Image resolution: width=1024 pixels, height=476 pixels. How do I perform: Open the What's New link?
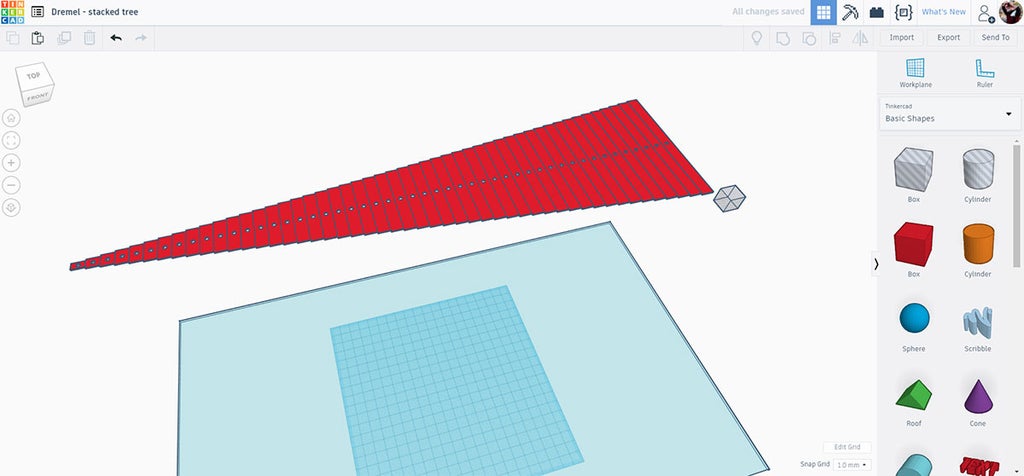click(x=944, y=12)
